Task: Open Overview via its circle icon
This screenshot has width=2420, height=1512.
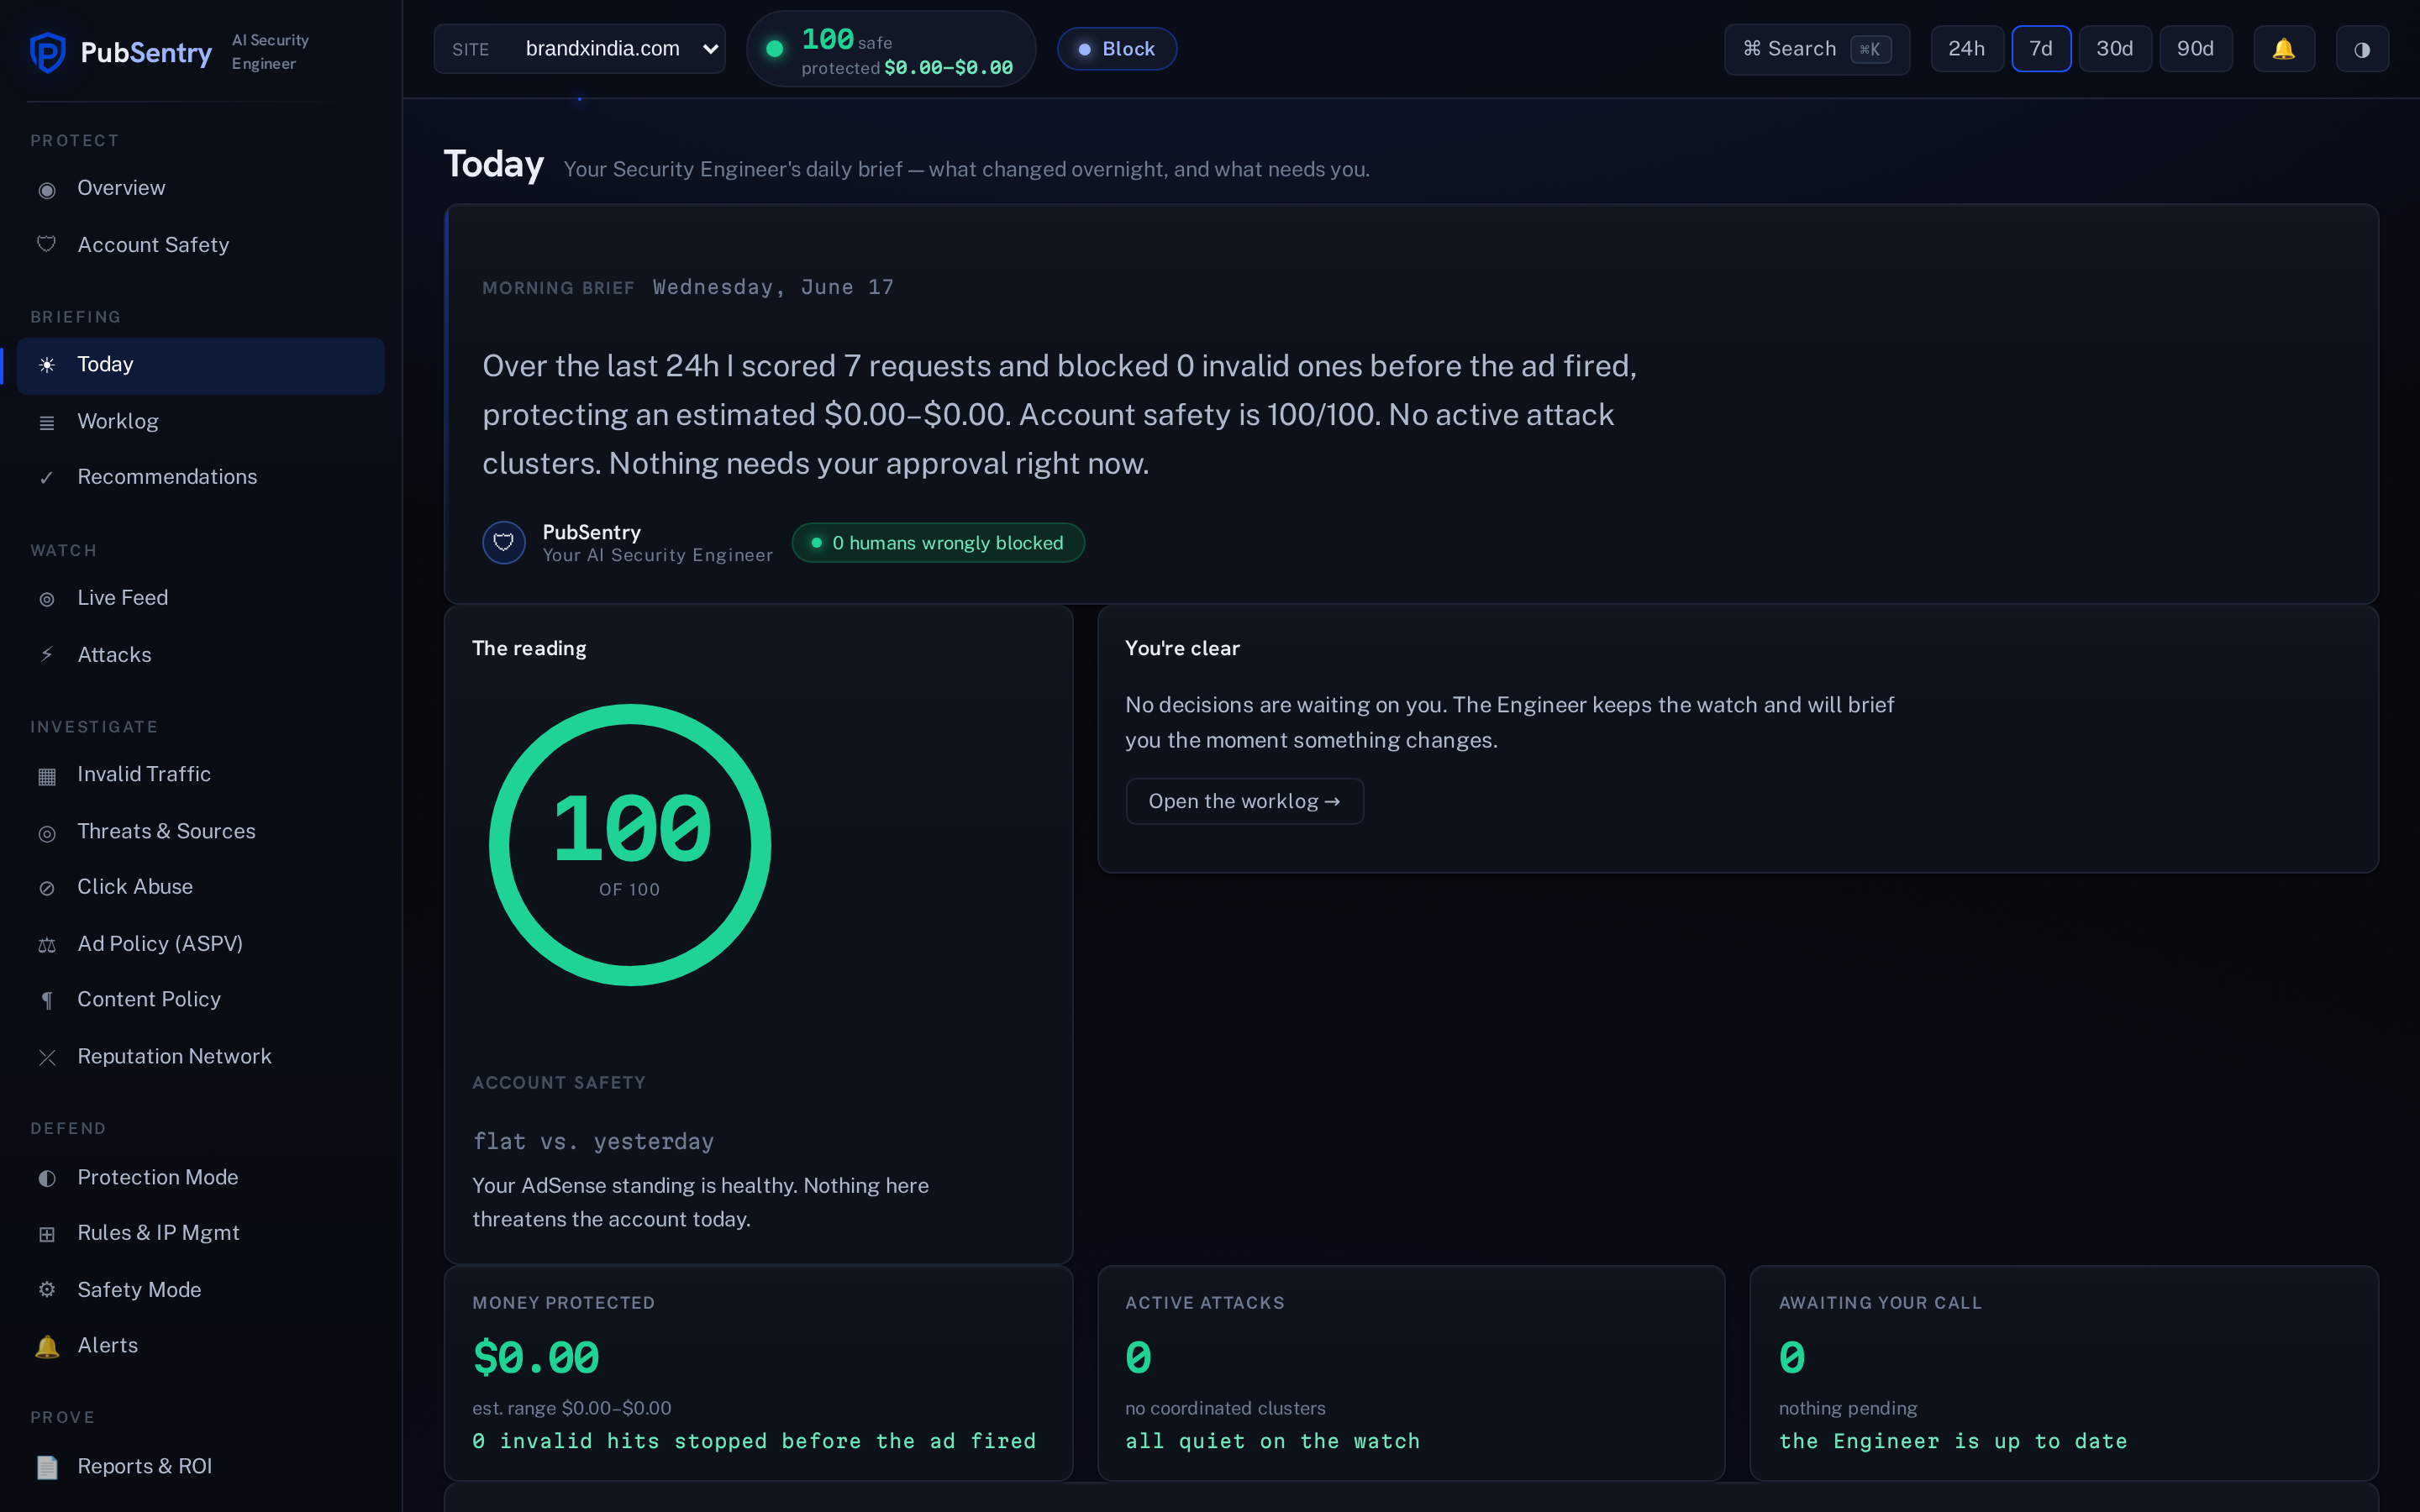Action: pos(47,189)
